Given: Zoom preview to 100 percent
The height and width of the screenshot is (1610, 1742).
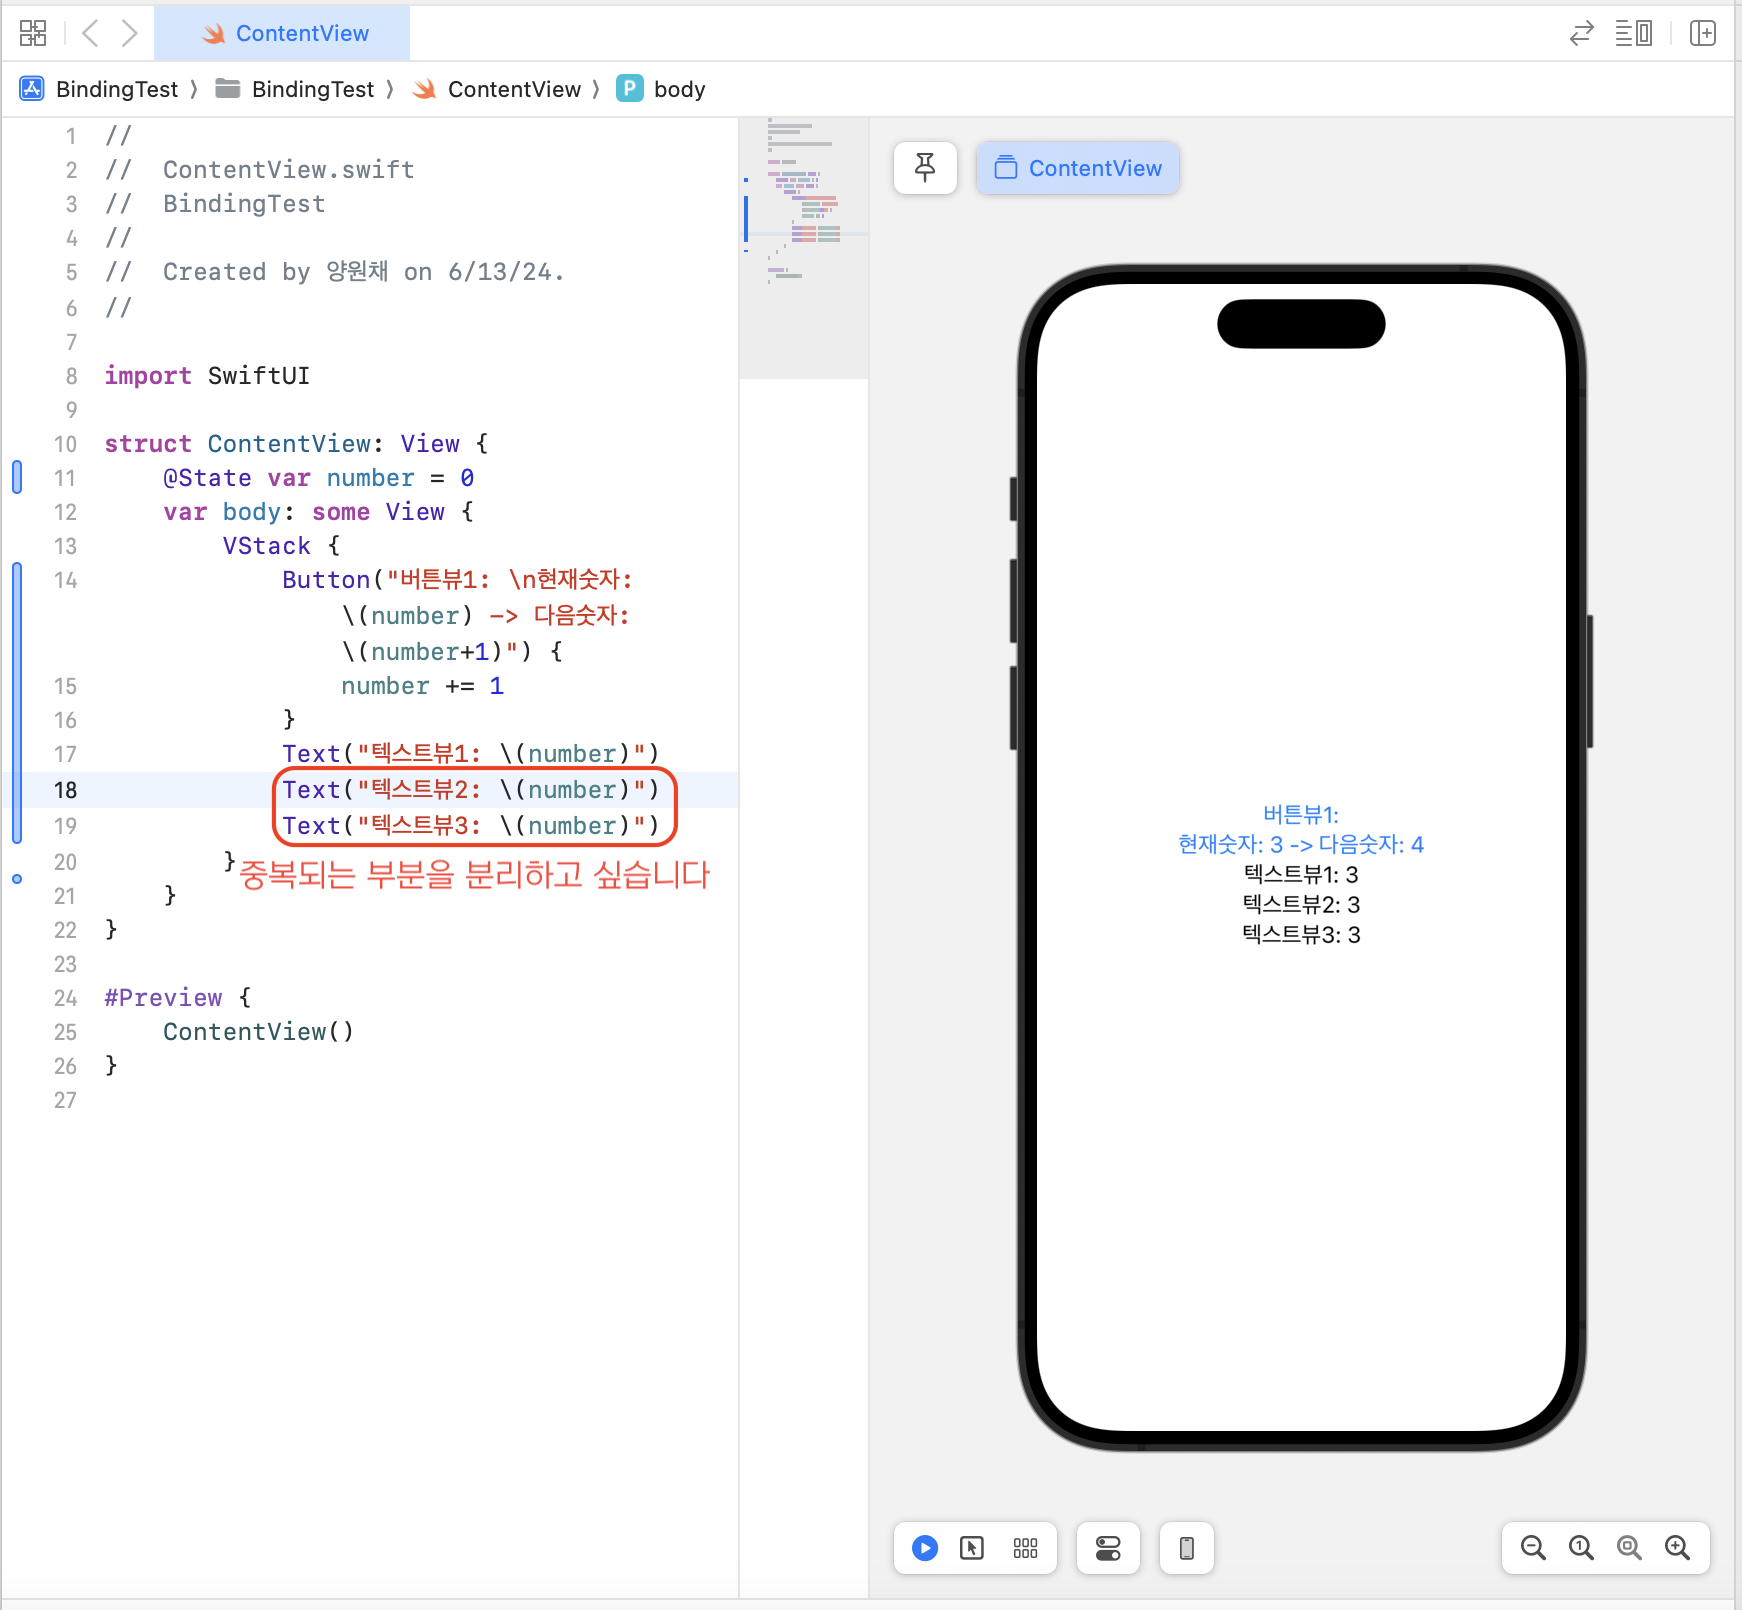Looking at the screenshot, I should coord(1581,1548).
